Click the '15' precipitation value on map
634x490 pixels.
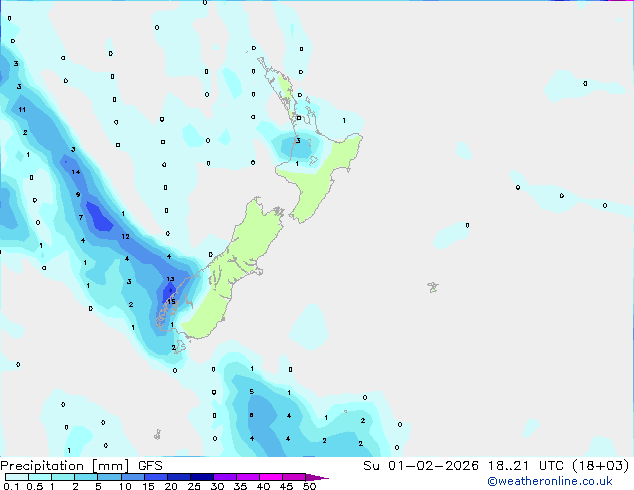(x=171, y=302)
